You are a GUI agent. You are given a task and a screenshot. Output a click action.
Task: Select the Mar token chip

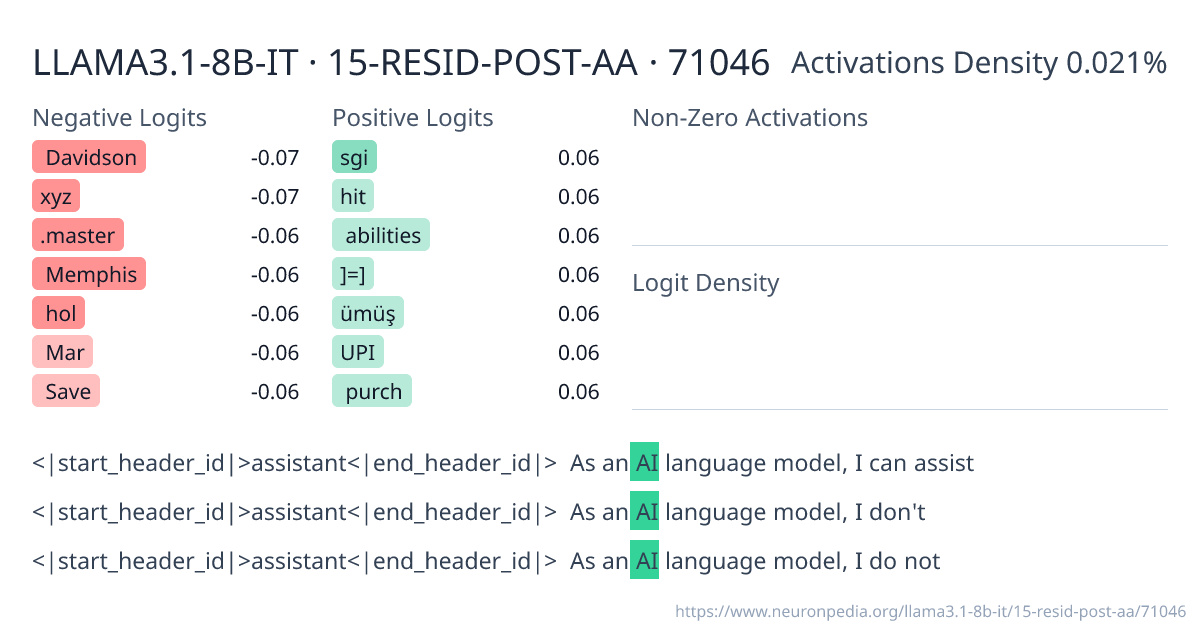pos(63,352)
